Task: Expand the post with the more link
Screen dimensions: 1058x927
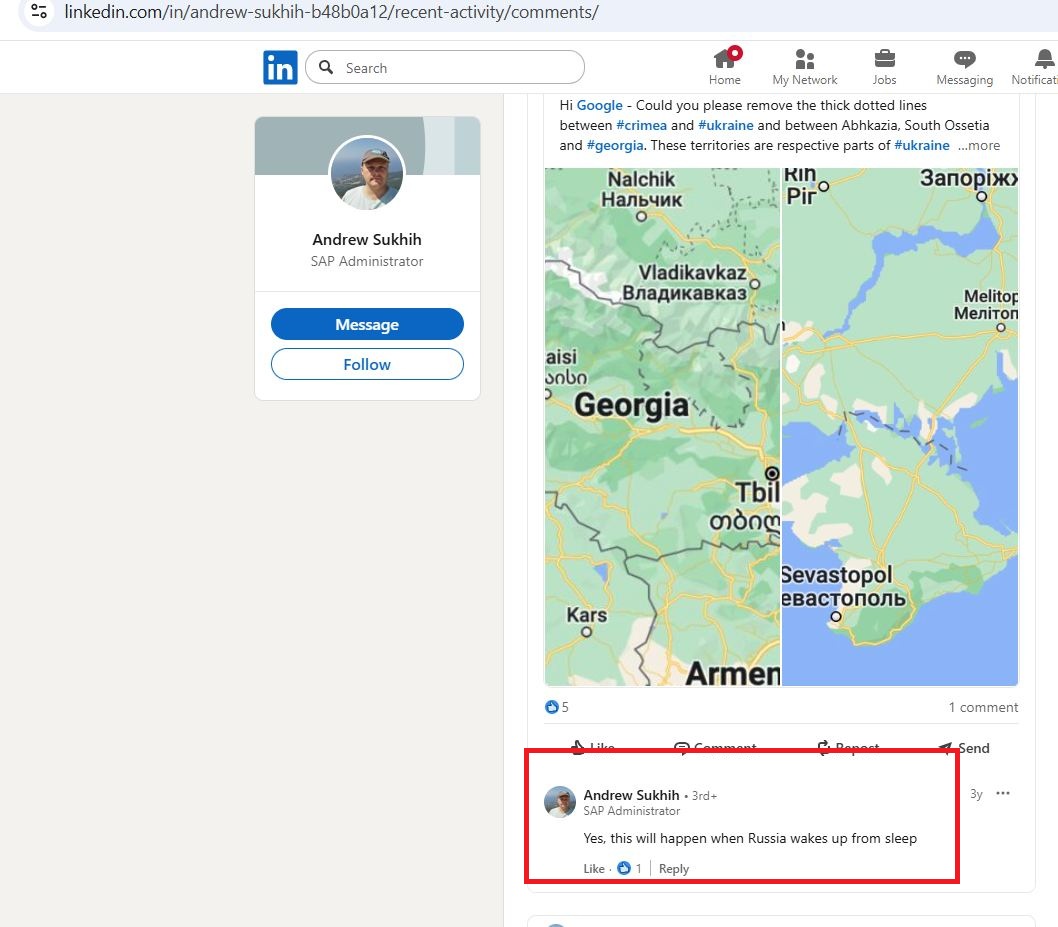Action: click(979, 145)
